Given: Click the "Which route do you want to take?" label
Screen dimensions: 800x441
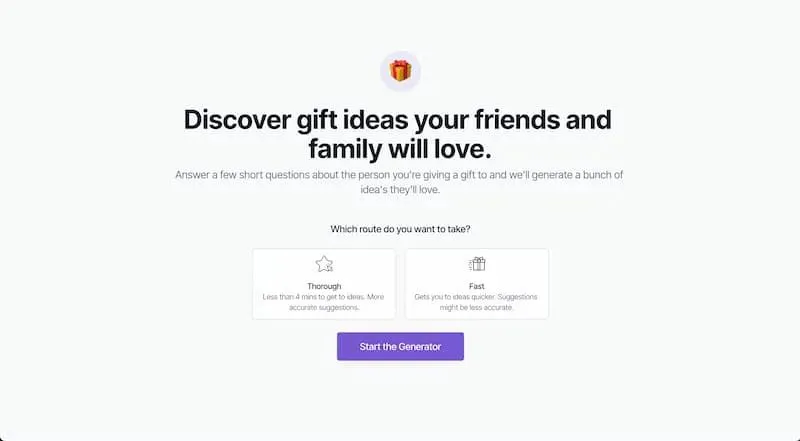Looking at the screenshot, I should click(x=401, y=229).
